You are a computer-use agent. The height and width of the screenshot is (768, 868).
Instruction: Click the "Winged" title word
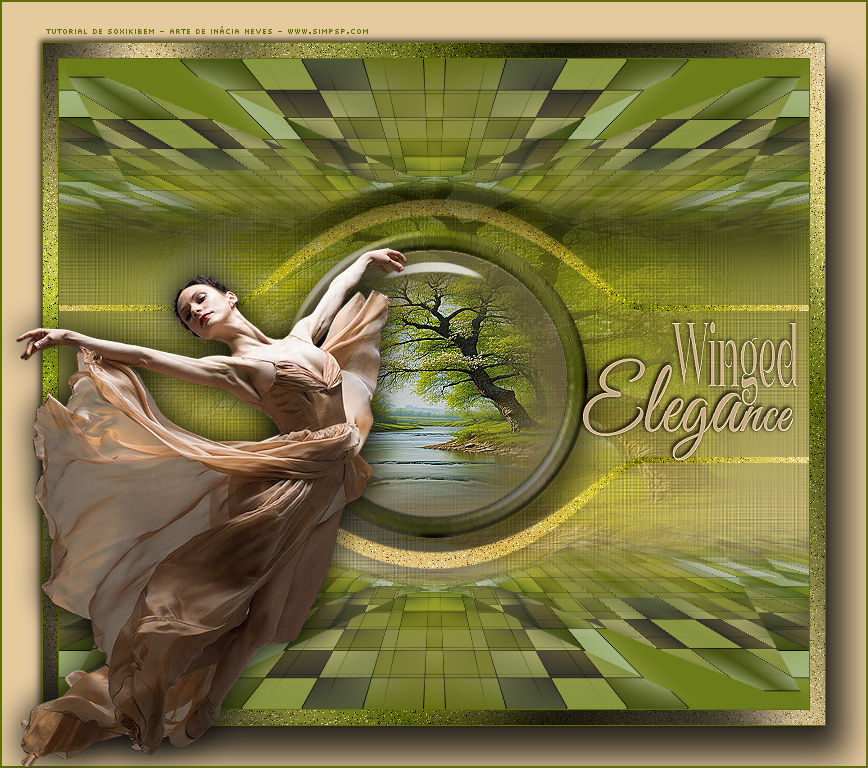(735, 356)
